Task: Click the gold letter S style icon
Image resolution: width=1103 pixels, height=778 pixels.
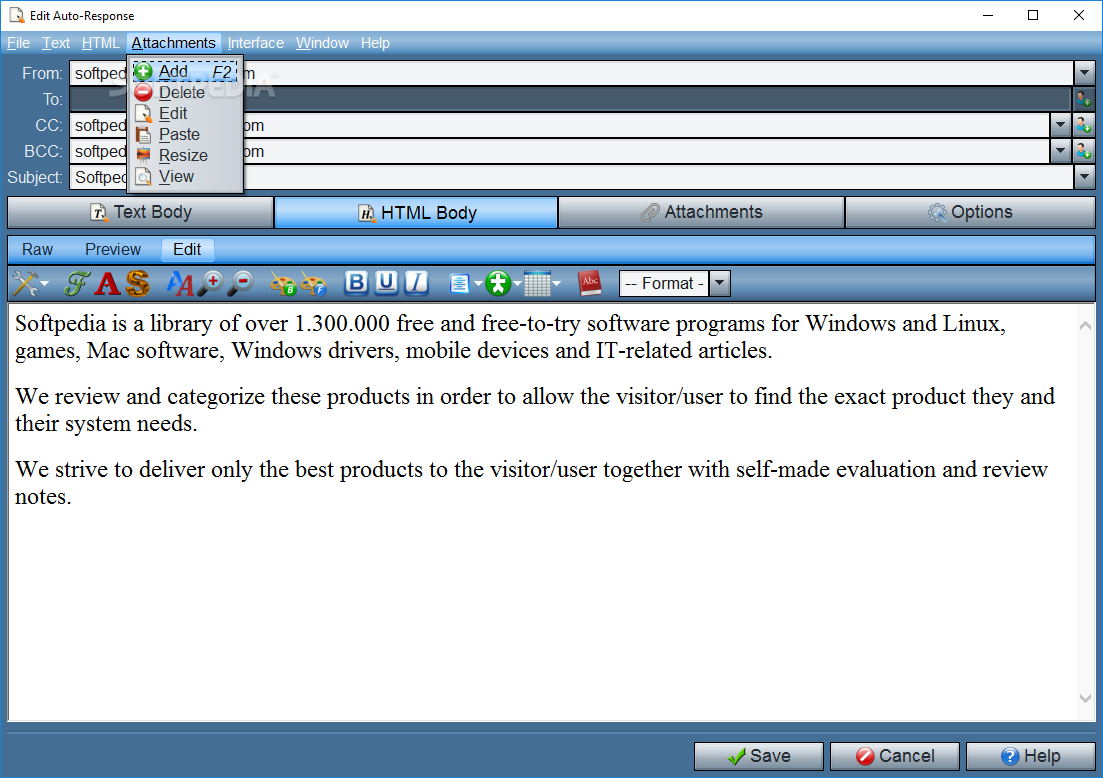Action: coord(138,283)
